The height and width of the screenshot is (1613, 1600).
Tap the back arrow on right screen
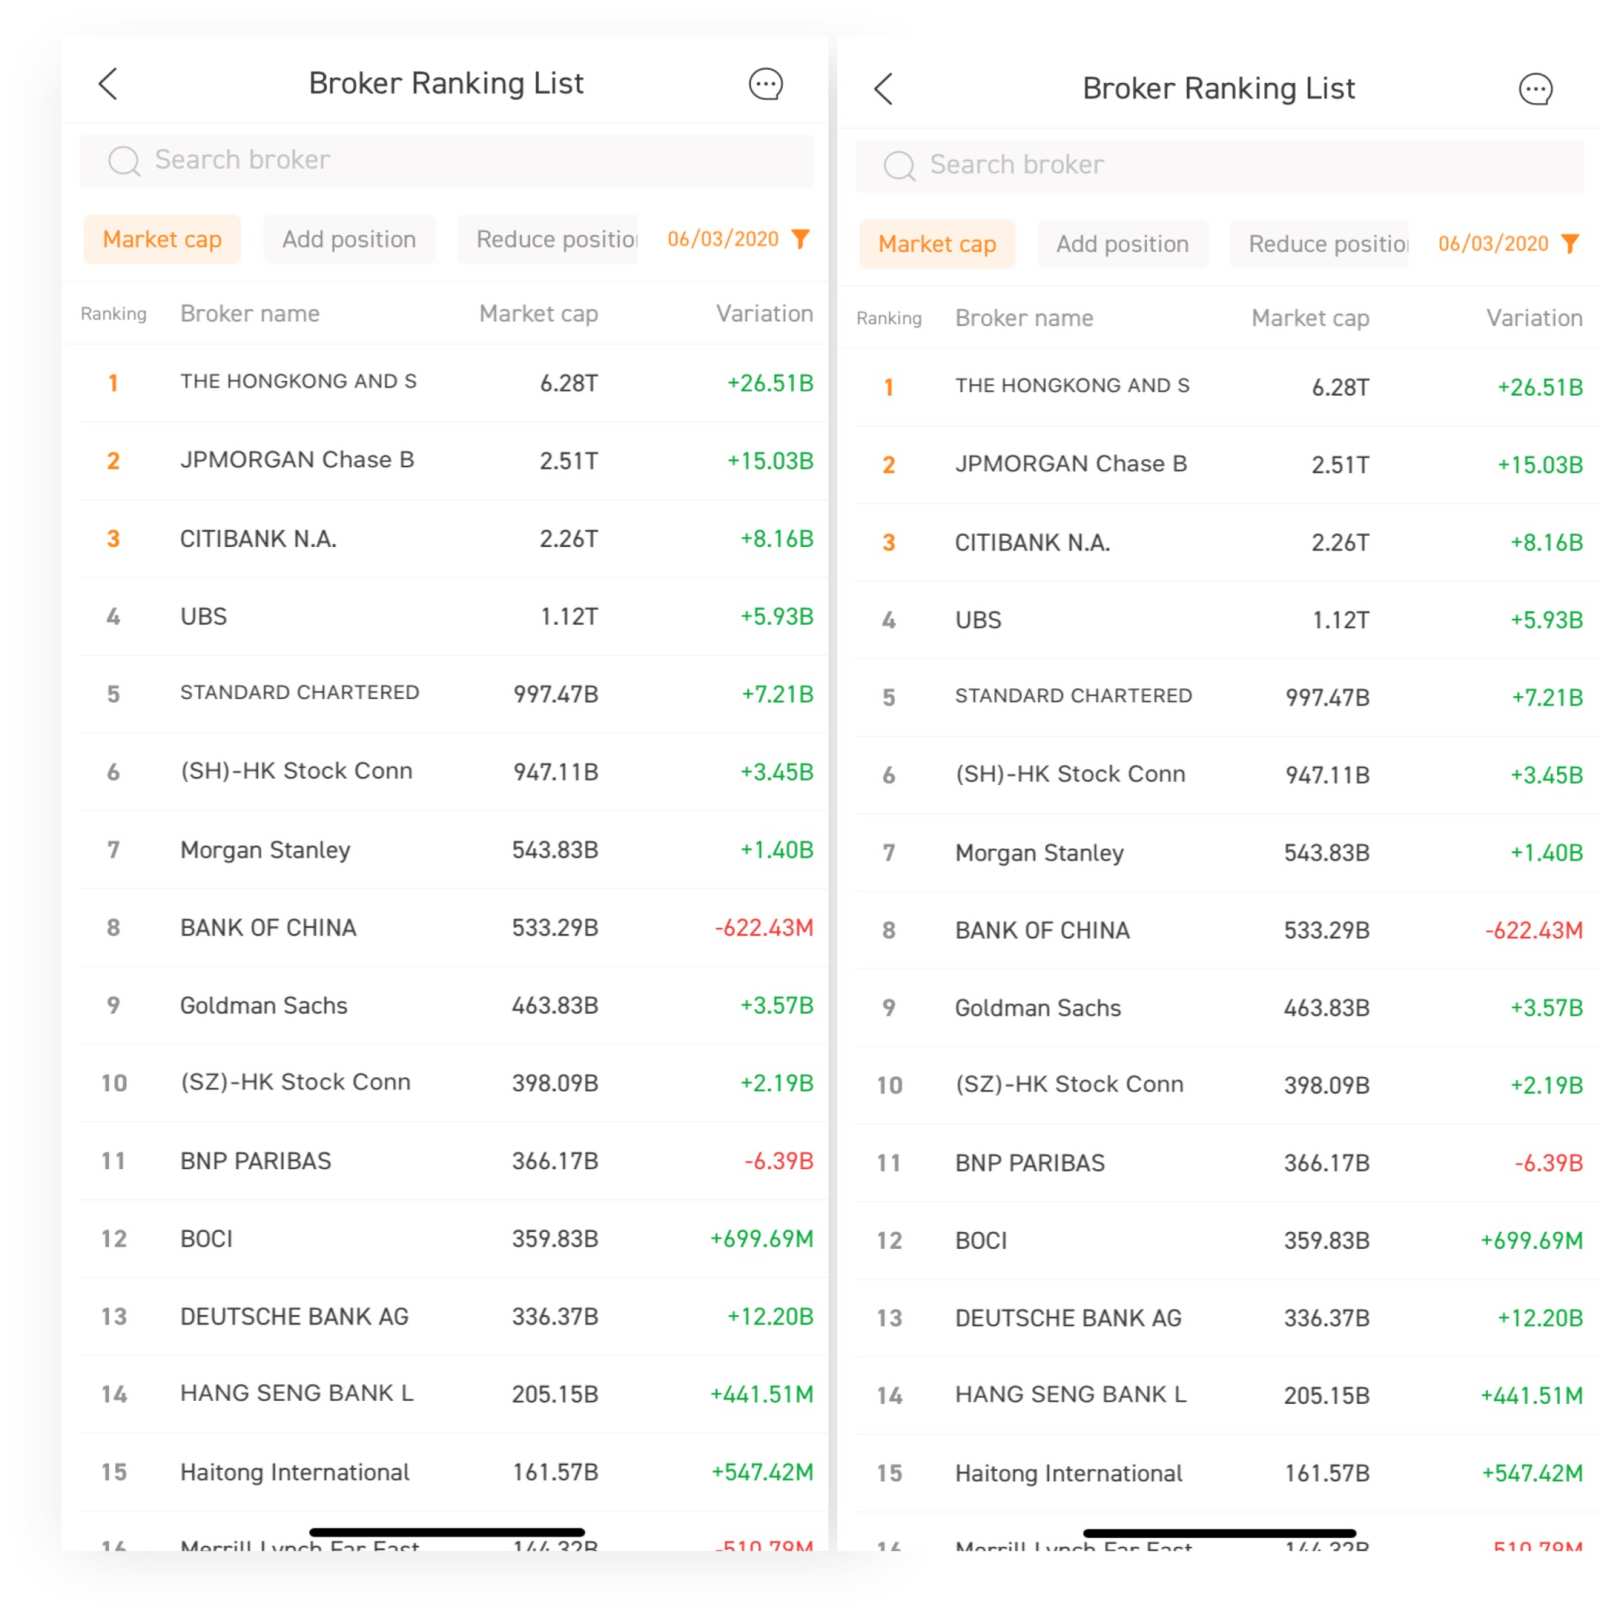pyautogui.click(x=883, y=89)
